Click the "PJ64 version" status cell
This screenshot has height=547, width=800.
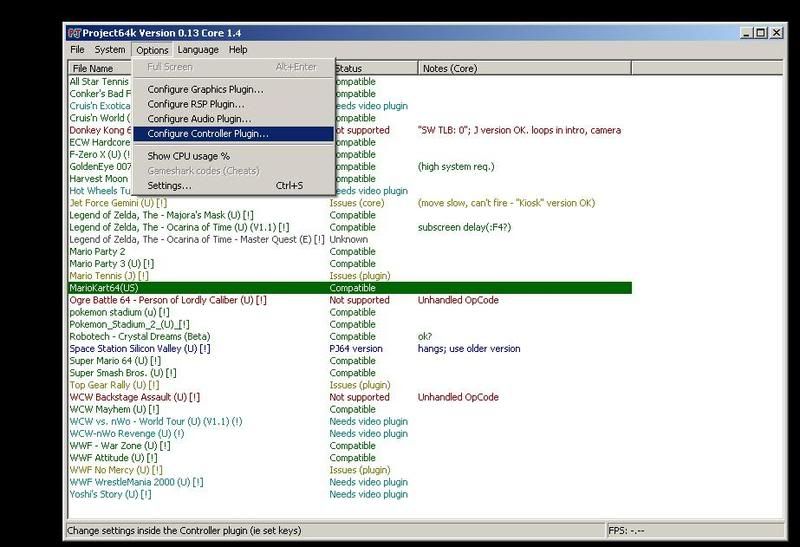point(356,349)
